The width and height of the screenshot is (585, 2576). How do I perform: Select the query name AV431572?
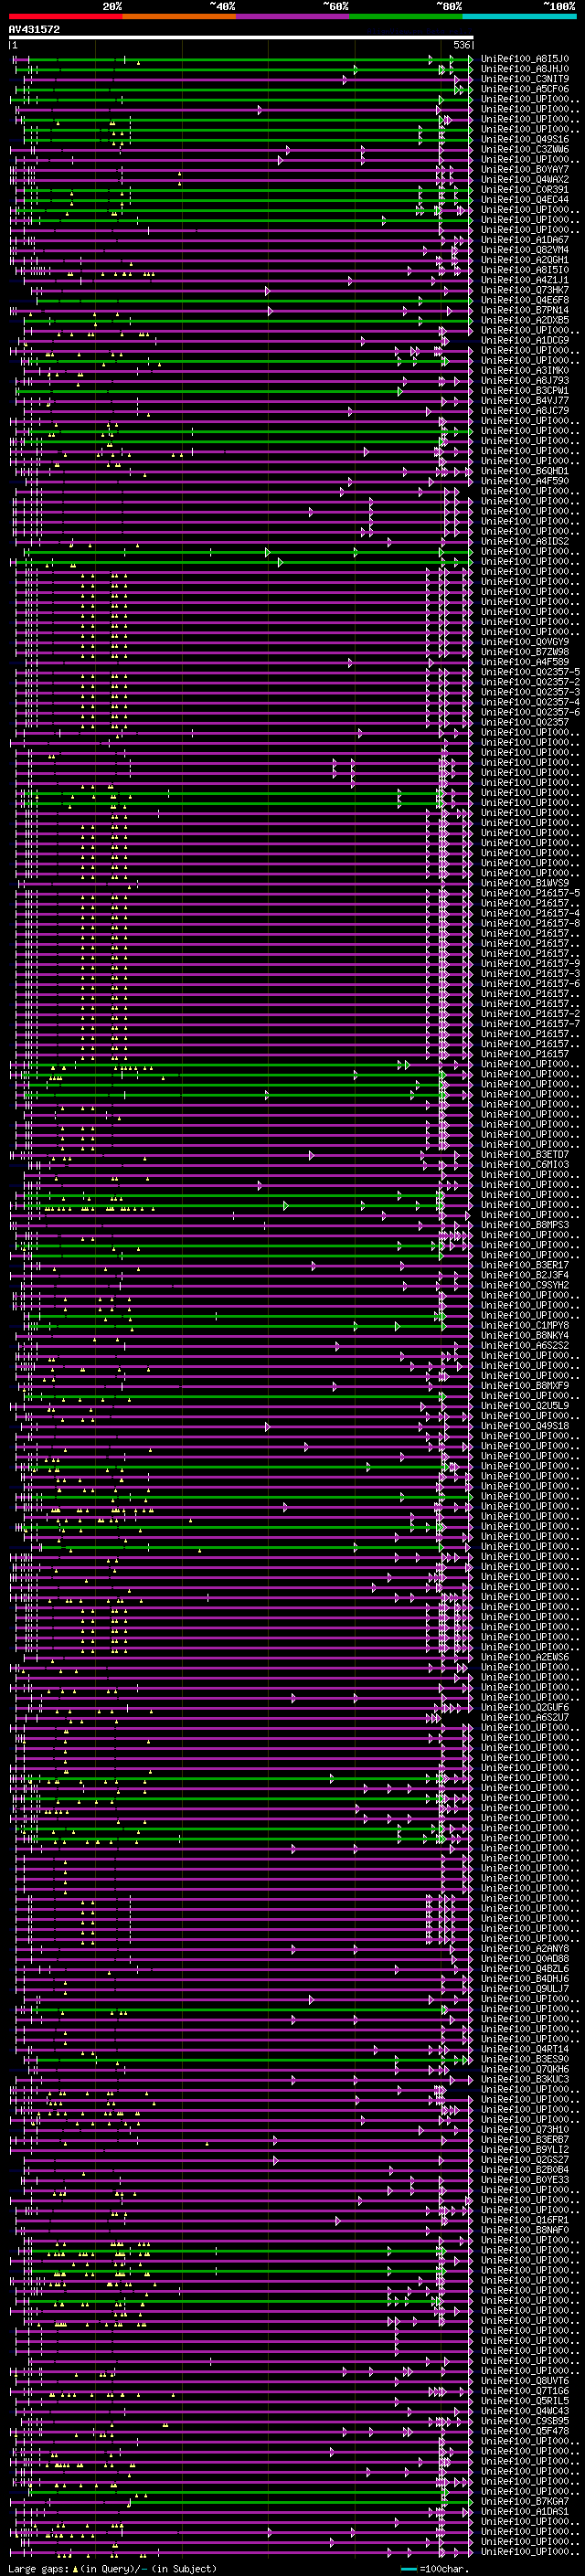click(x=34, y=30)
